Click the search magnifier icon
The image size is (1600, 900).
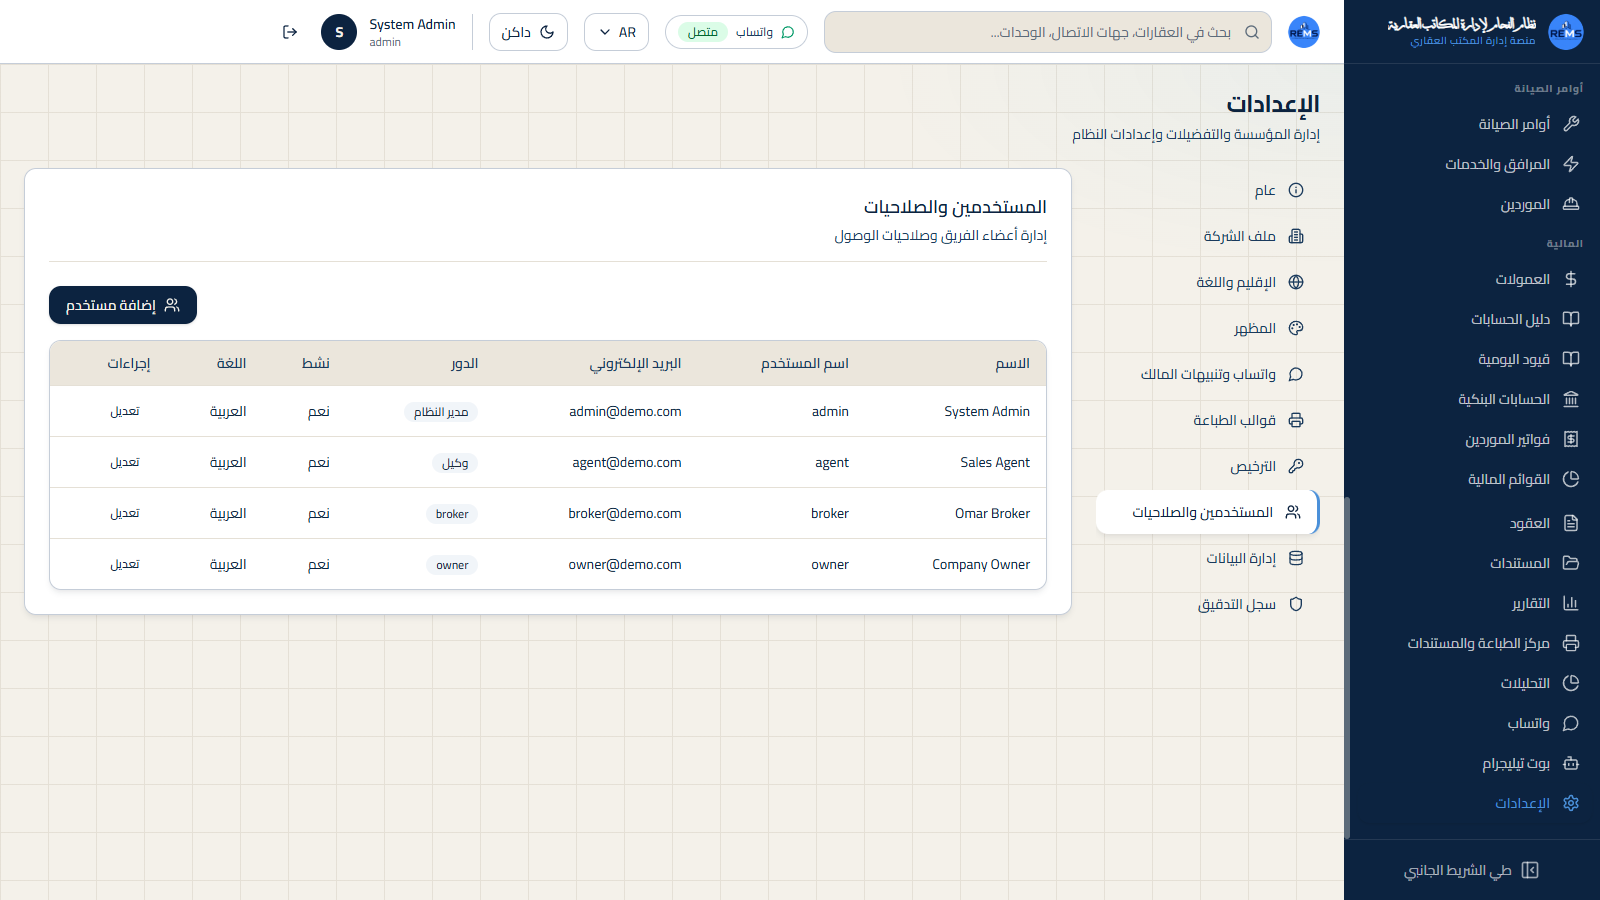click(x=1252, y=32)
